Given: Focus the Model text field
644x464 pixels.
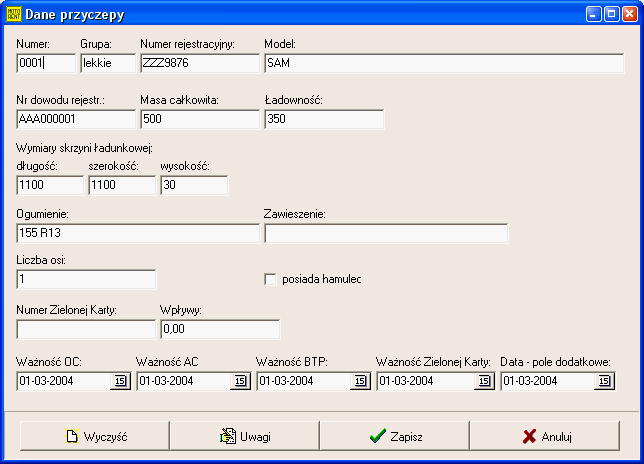Looking at the screenshot, I should coord(443,64).
